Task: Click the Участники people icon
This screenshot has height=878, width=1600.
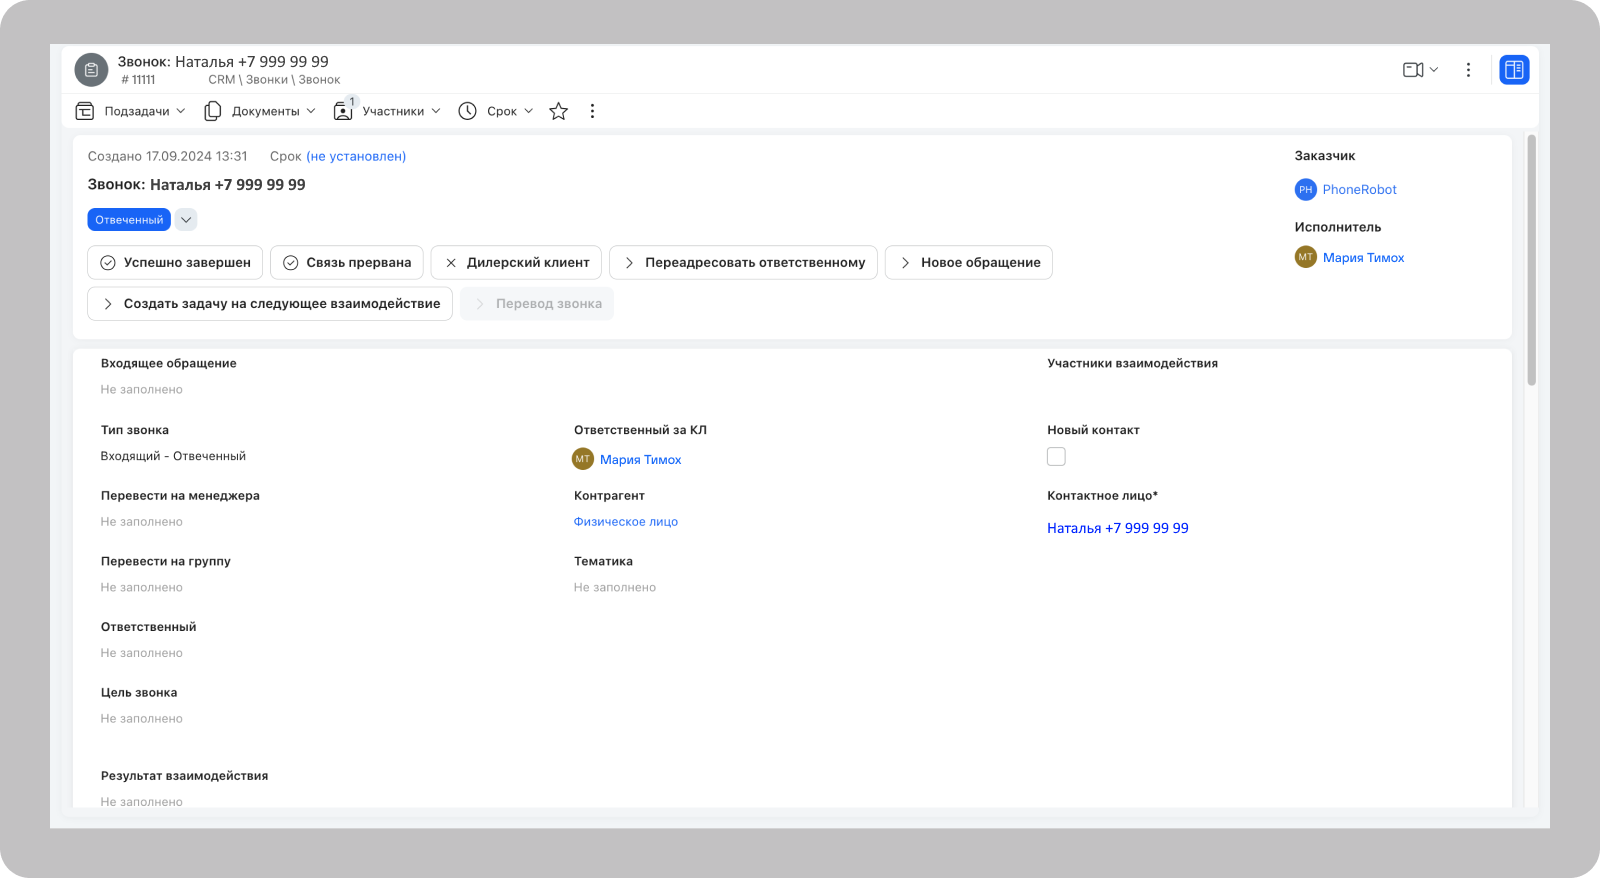Action: (x=343, y=110)
